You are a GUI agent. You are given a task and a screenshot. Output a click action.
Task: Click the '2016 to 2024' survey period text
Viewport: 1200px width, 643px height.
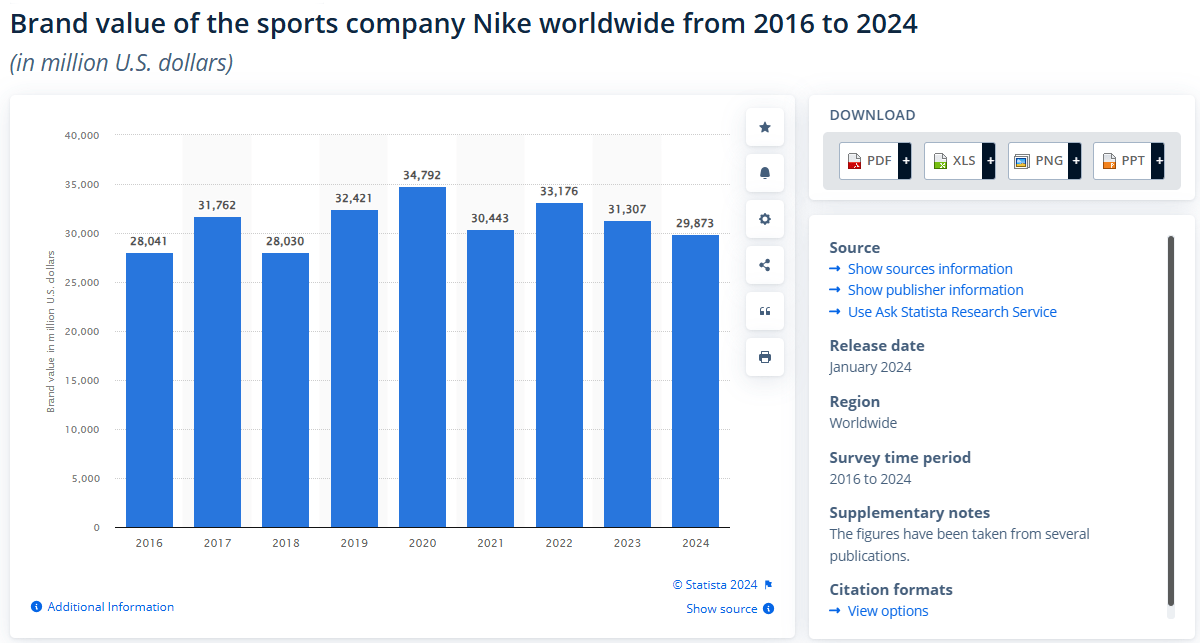click(870, 479)
